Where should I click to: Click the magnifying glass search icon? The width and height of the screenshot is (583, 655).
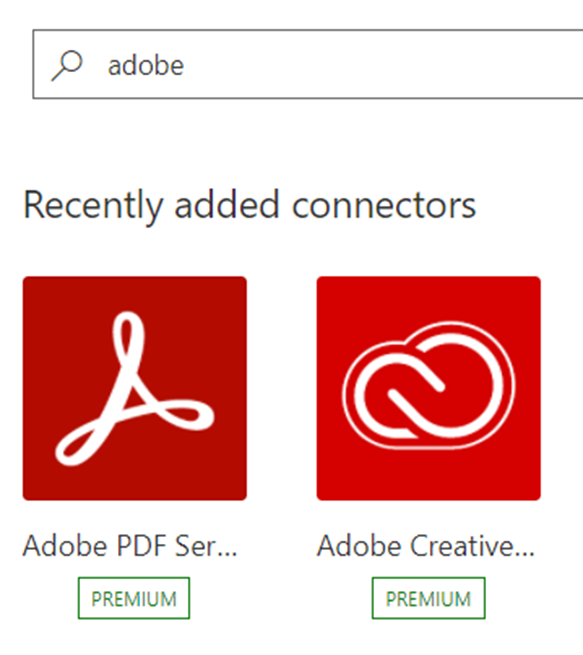67,66
